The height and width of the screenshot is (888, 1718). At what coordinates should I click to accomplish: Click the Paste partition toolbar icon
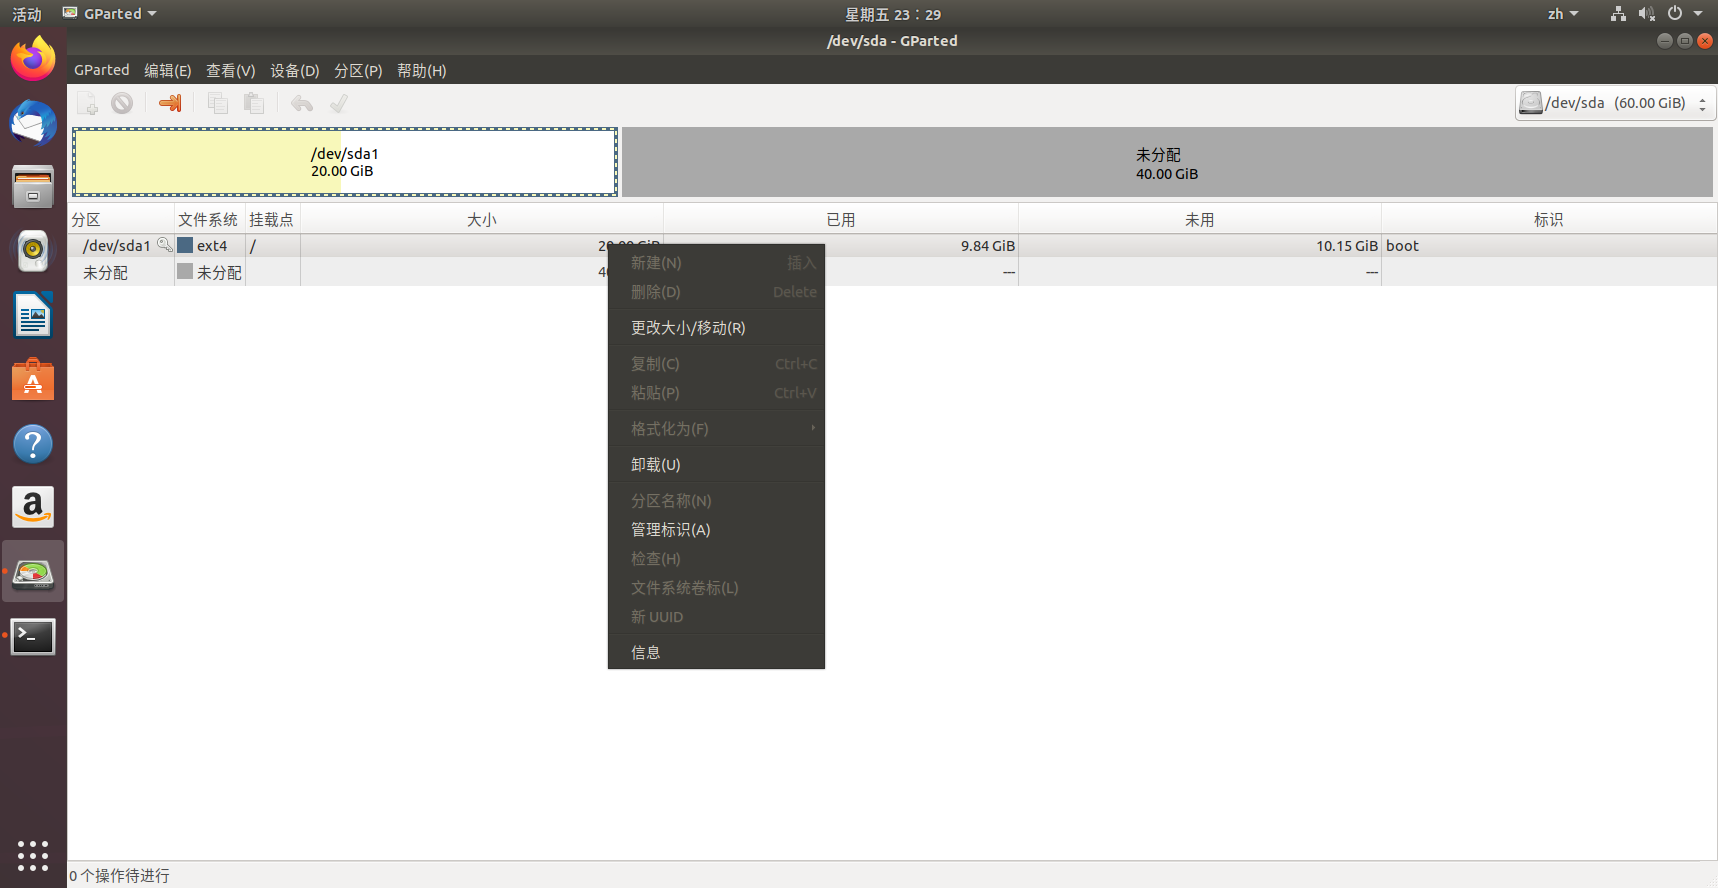pyautogui.click(x=254, y=103)
